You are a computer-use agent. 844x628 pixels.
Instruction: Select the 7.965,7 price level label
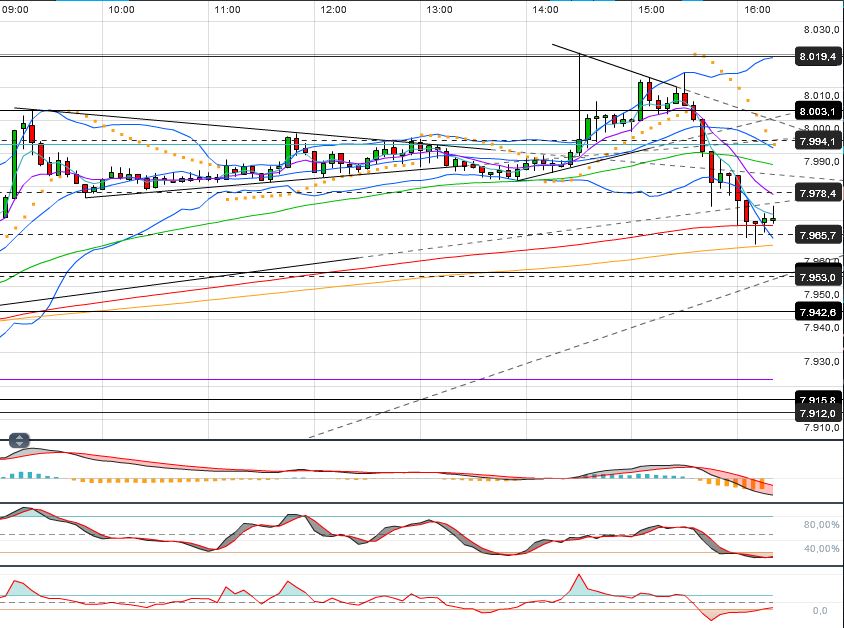pyautogui.click(x=818, y=235)
